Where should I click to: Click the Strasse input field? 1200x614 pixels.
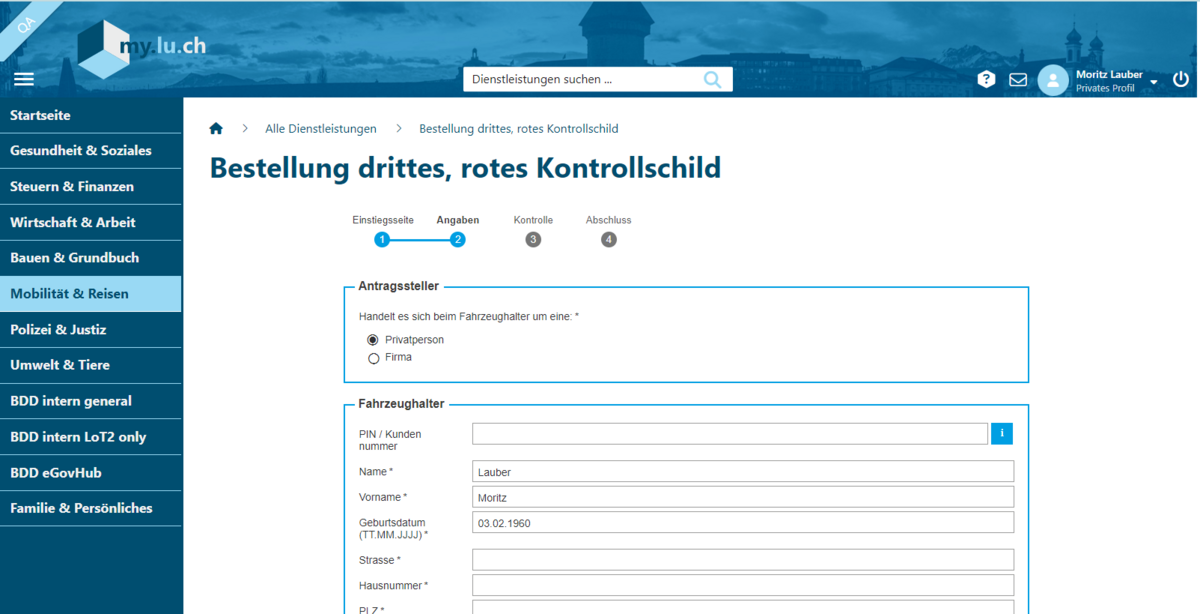point(742,560)
